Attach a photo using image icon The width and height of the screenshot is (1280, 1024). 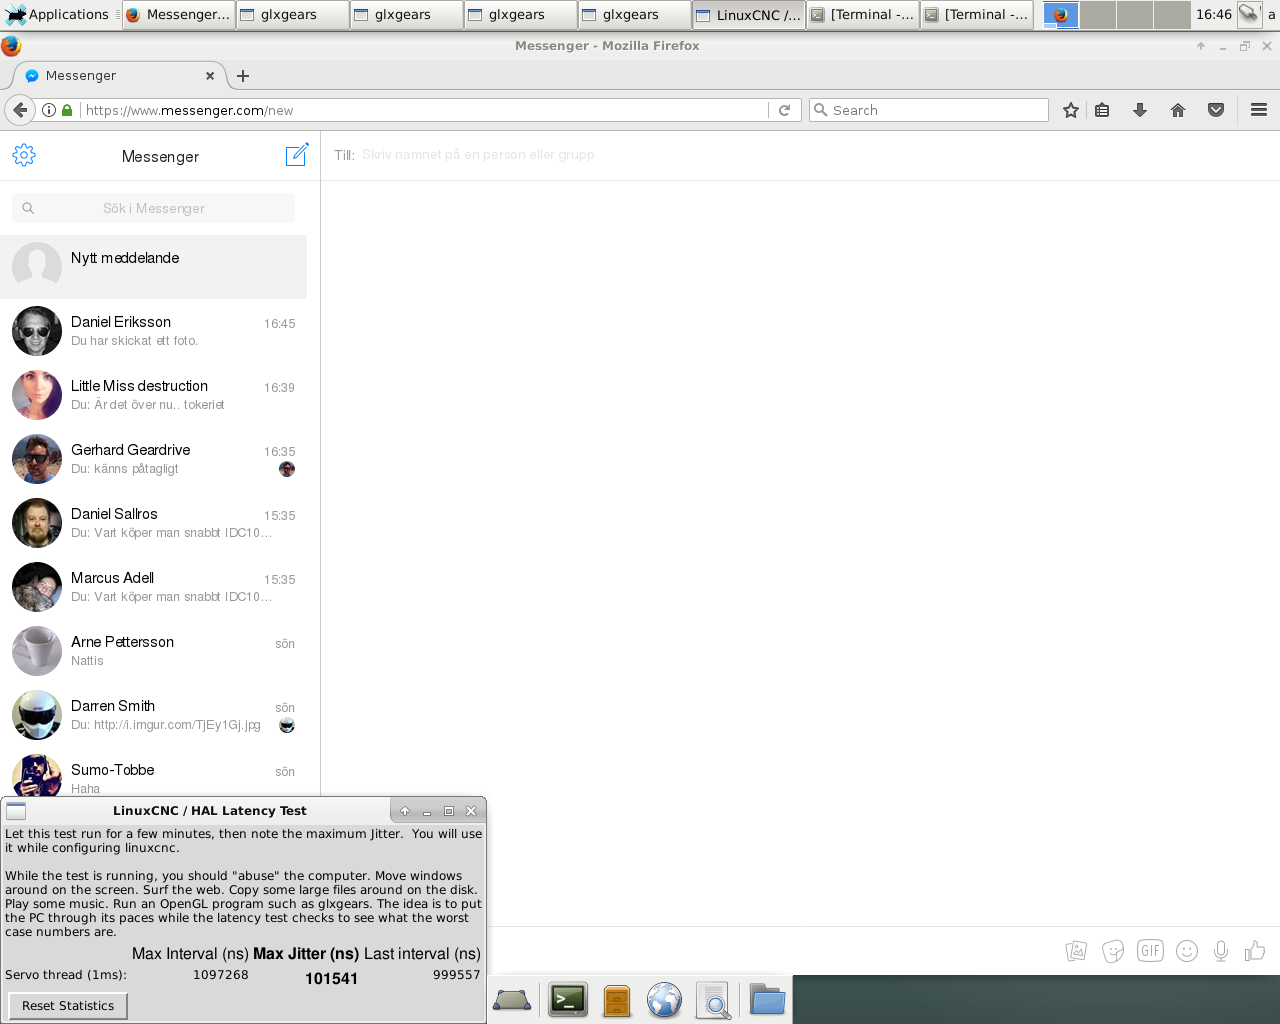click(x=1076, y=951)
